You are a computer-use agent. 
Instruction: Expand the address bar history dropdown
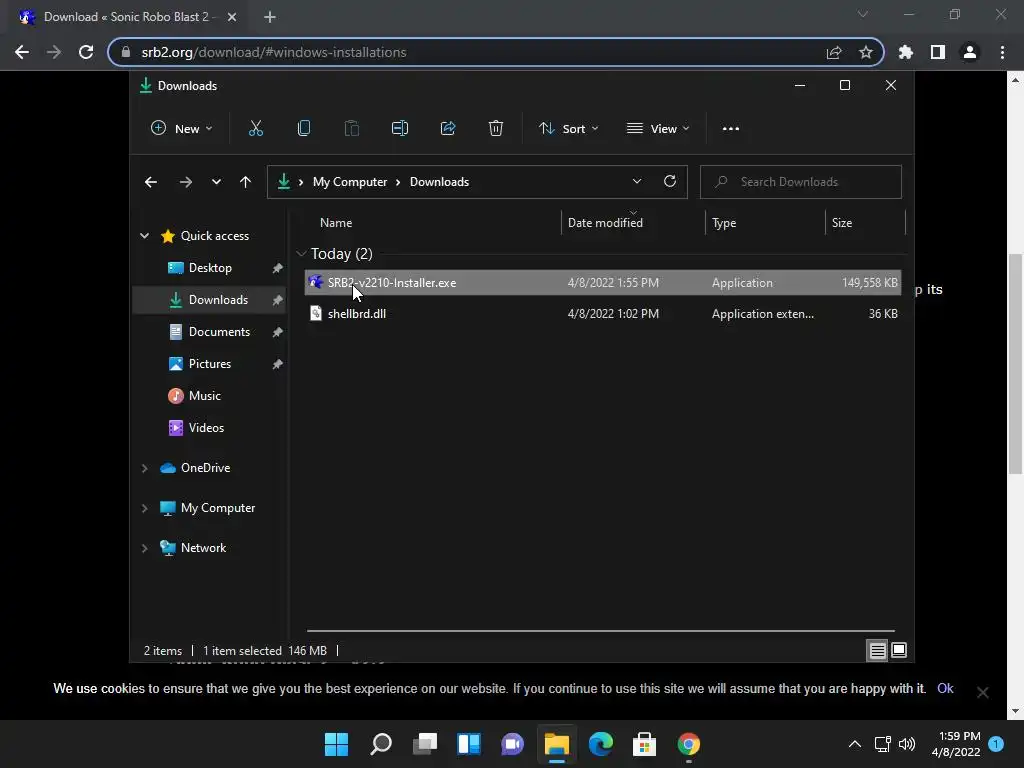click(x=637, y=182)
